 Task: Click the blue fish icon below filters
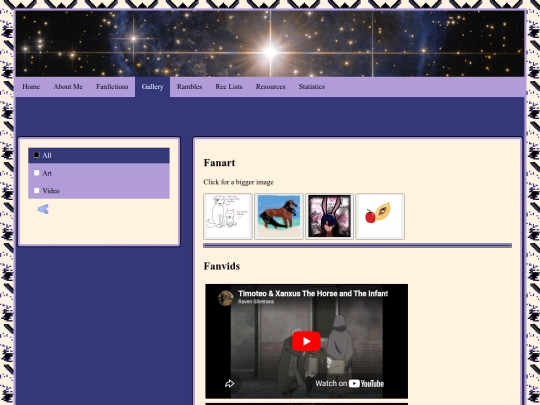pos(43,209)
